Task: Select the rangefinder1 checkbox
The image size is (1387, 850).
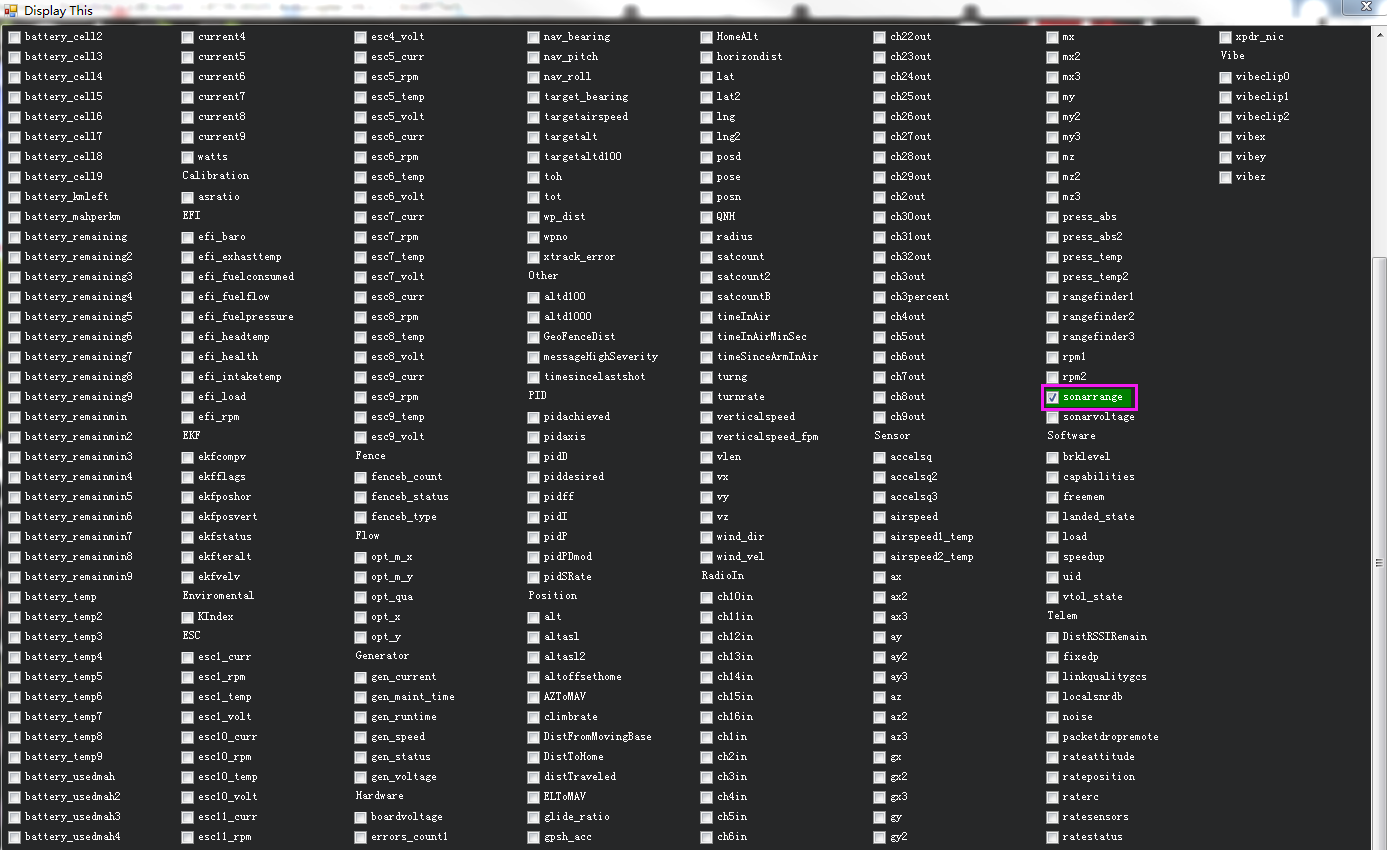Action: pos(1053,297)
